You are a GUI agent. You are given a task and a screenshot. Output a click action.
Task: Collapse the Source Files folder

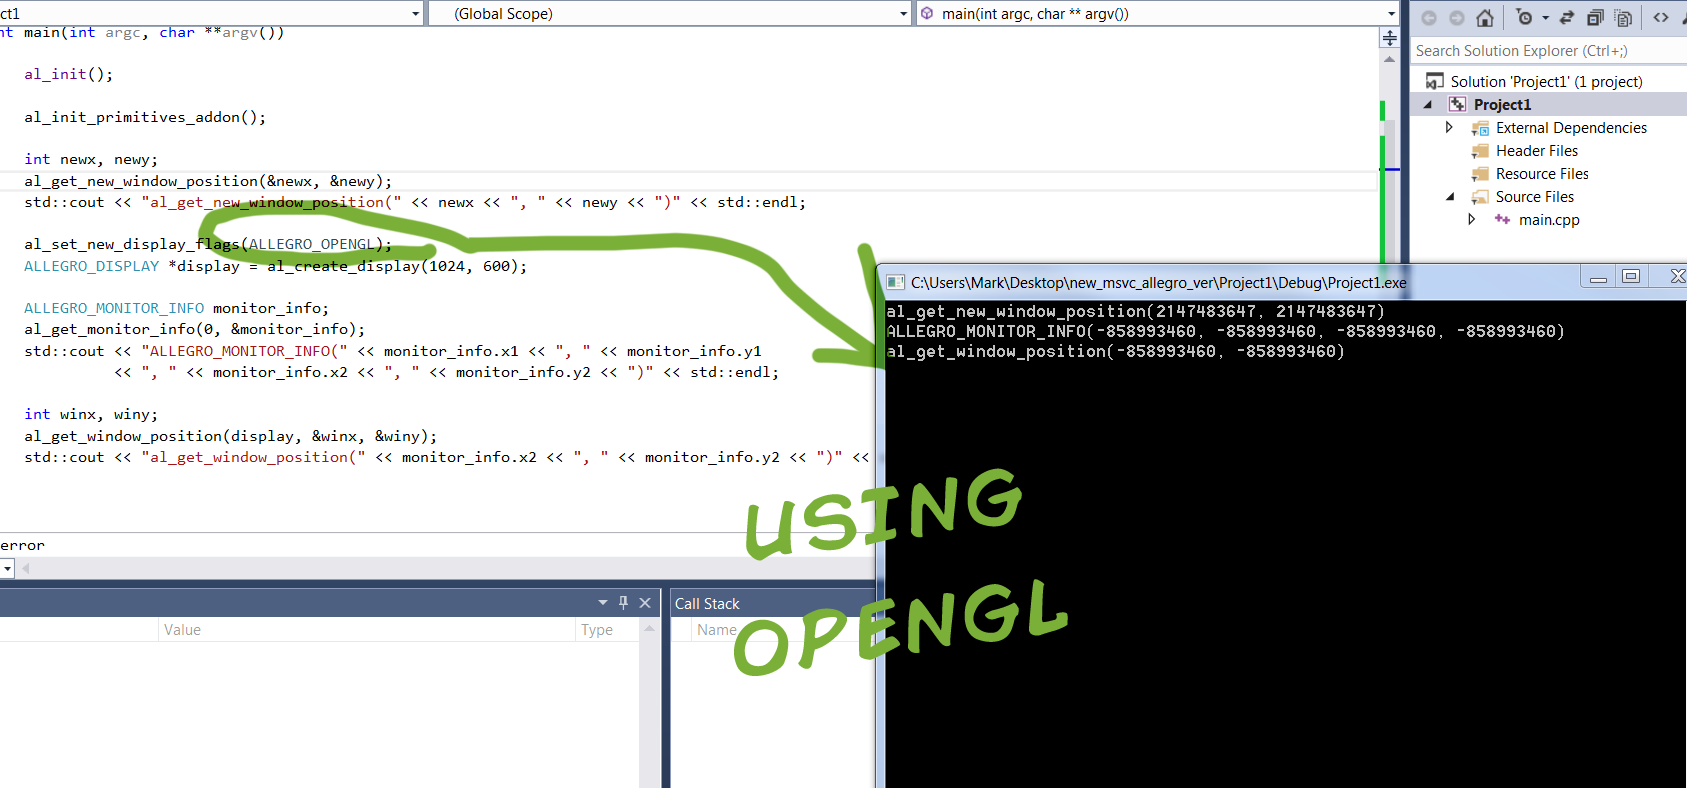(x=1450, y=197)
